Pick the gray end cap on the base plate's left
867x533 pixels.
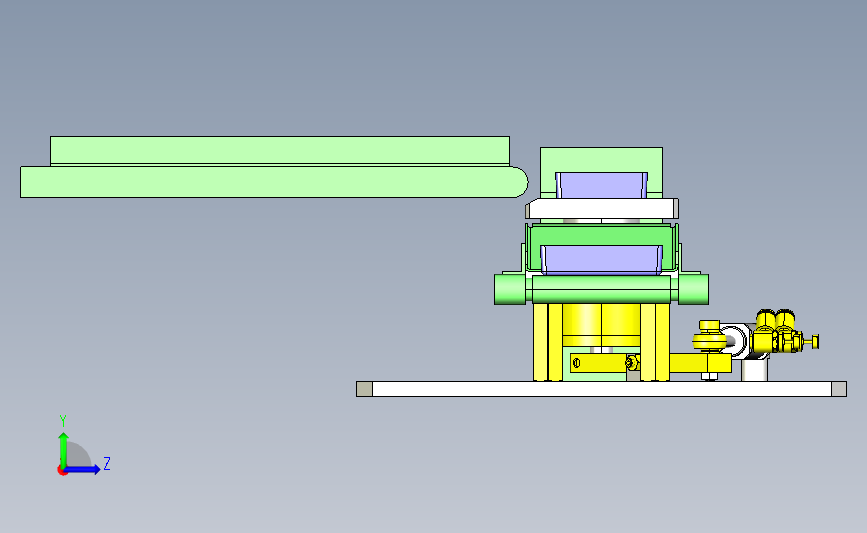click(x=364, y=389)
